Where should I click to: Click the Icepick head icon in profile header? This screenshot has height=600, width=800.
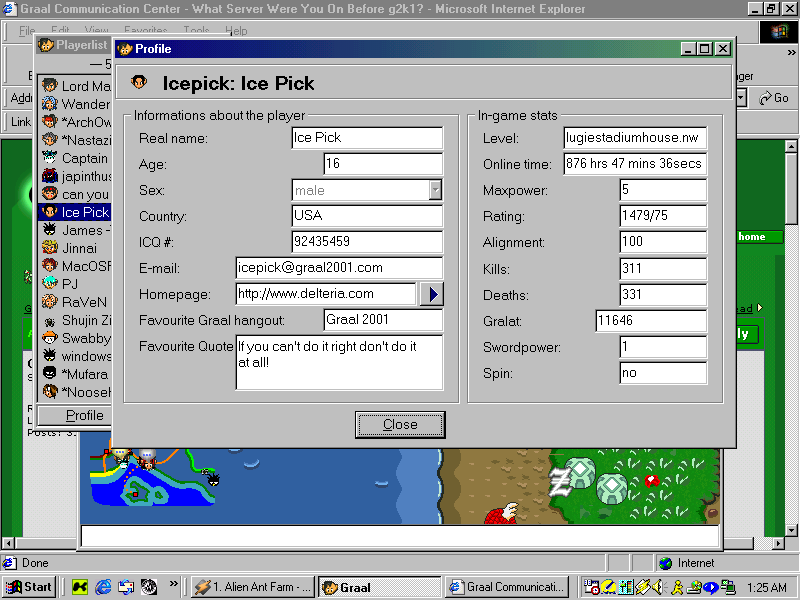pyautogui.click(x=139, y=82)
